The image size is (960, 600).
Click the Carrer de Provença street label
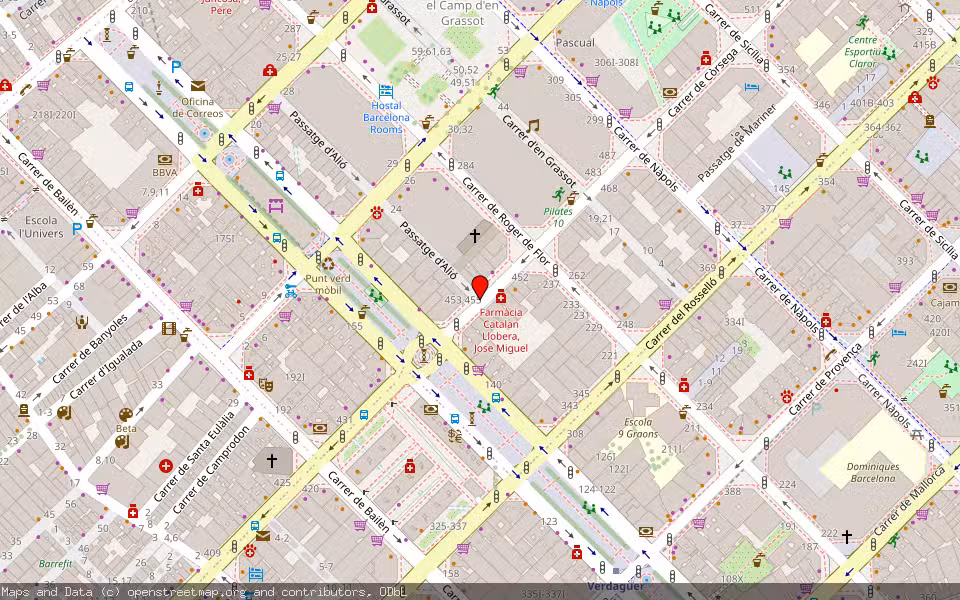coord(826,378)
